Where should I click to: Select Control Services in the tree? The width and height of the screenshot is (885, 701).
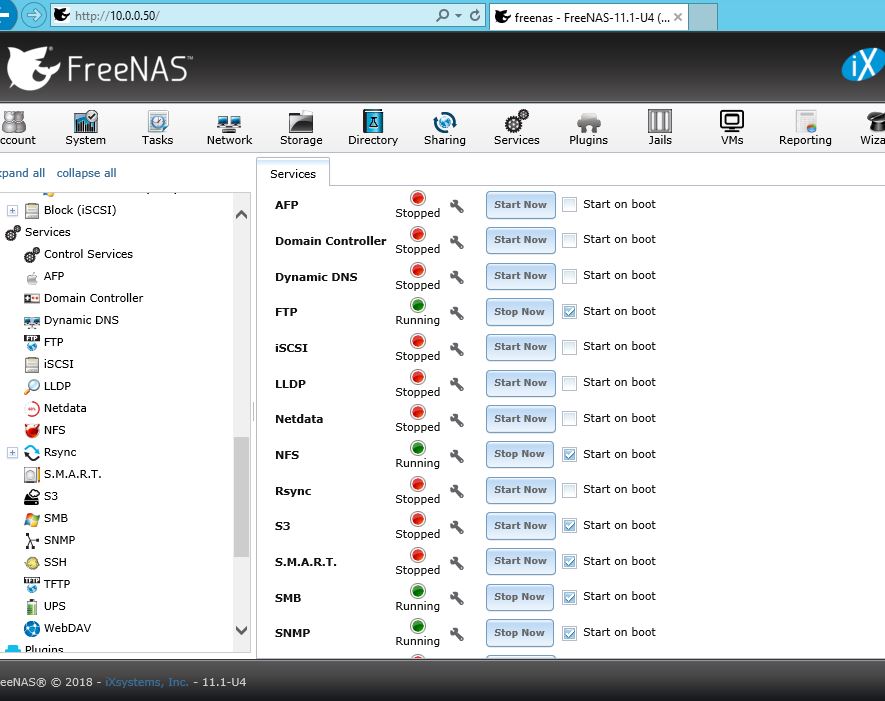tap(88, 254)
